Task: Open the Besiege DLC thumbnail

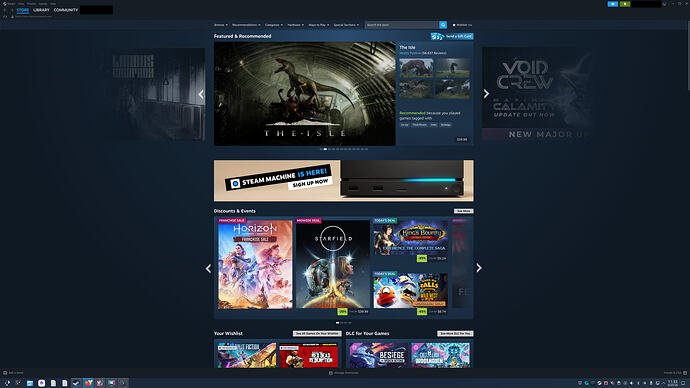Action: (378, 355)
